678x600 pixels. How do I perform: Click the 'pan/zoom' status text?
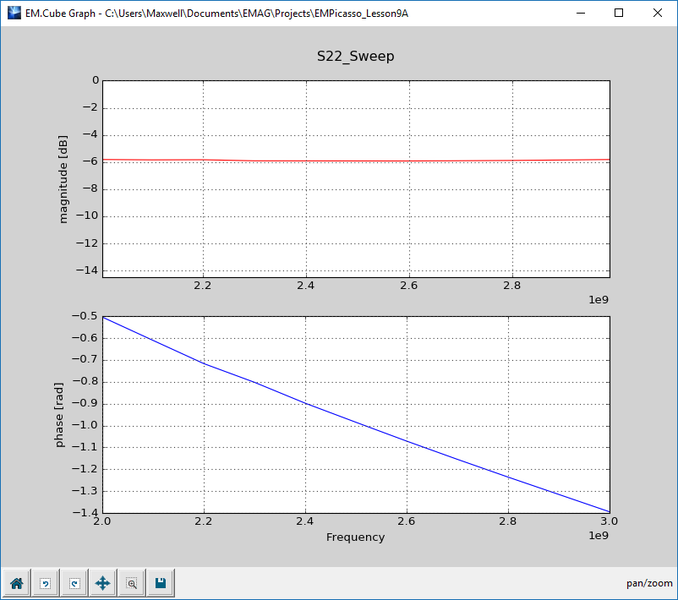[x=649, y=584]
